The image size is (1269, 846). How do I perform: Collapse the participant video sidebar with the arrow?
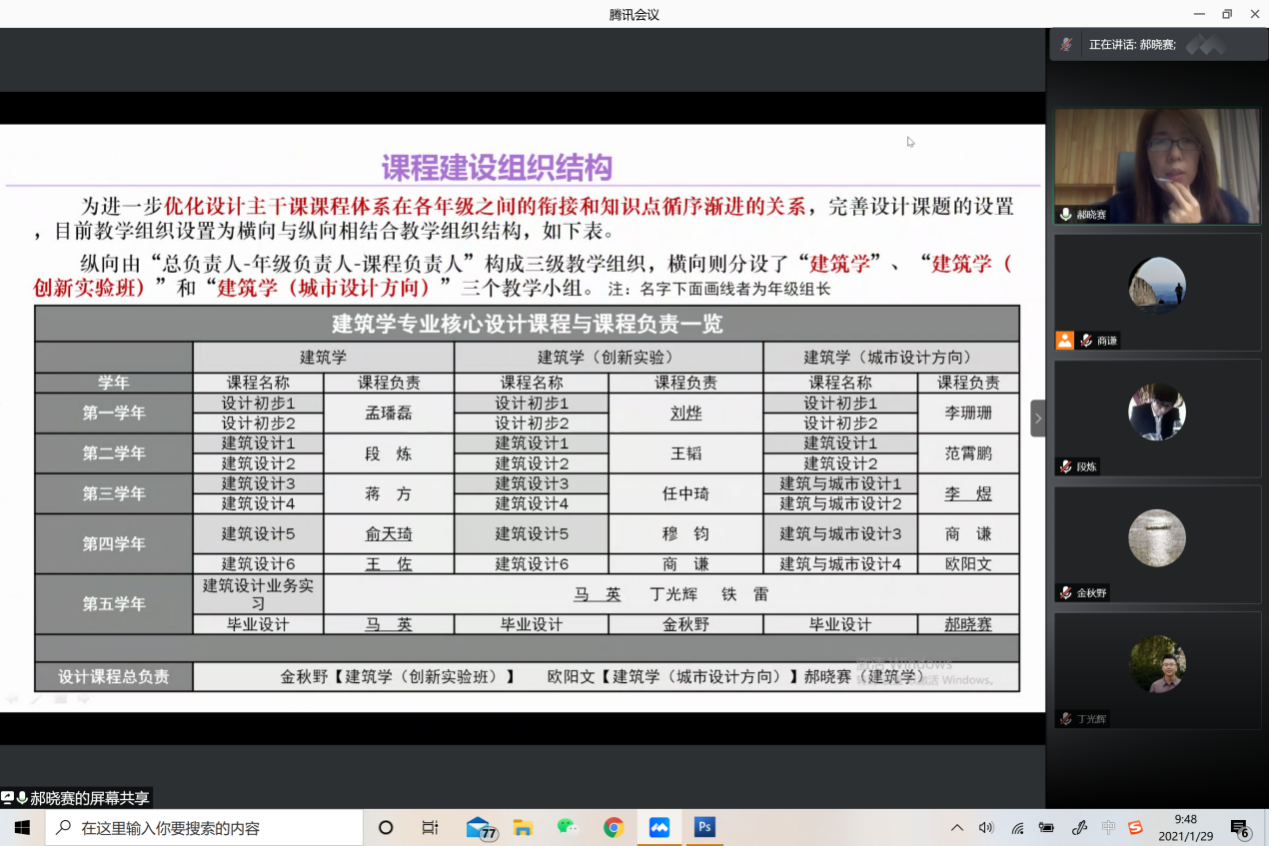click(1037, 418)
